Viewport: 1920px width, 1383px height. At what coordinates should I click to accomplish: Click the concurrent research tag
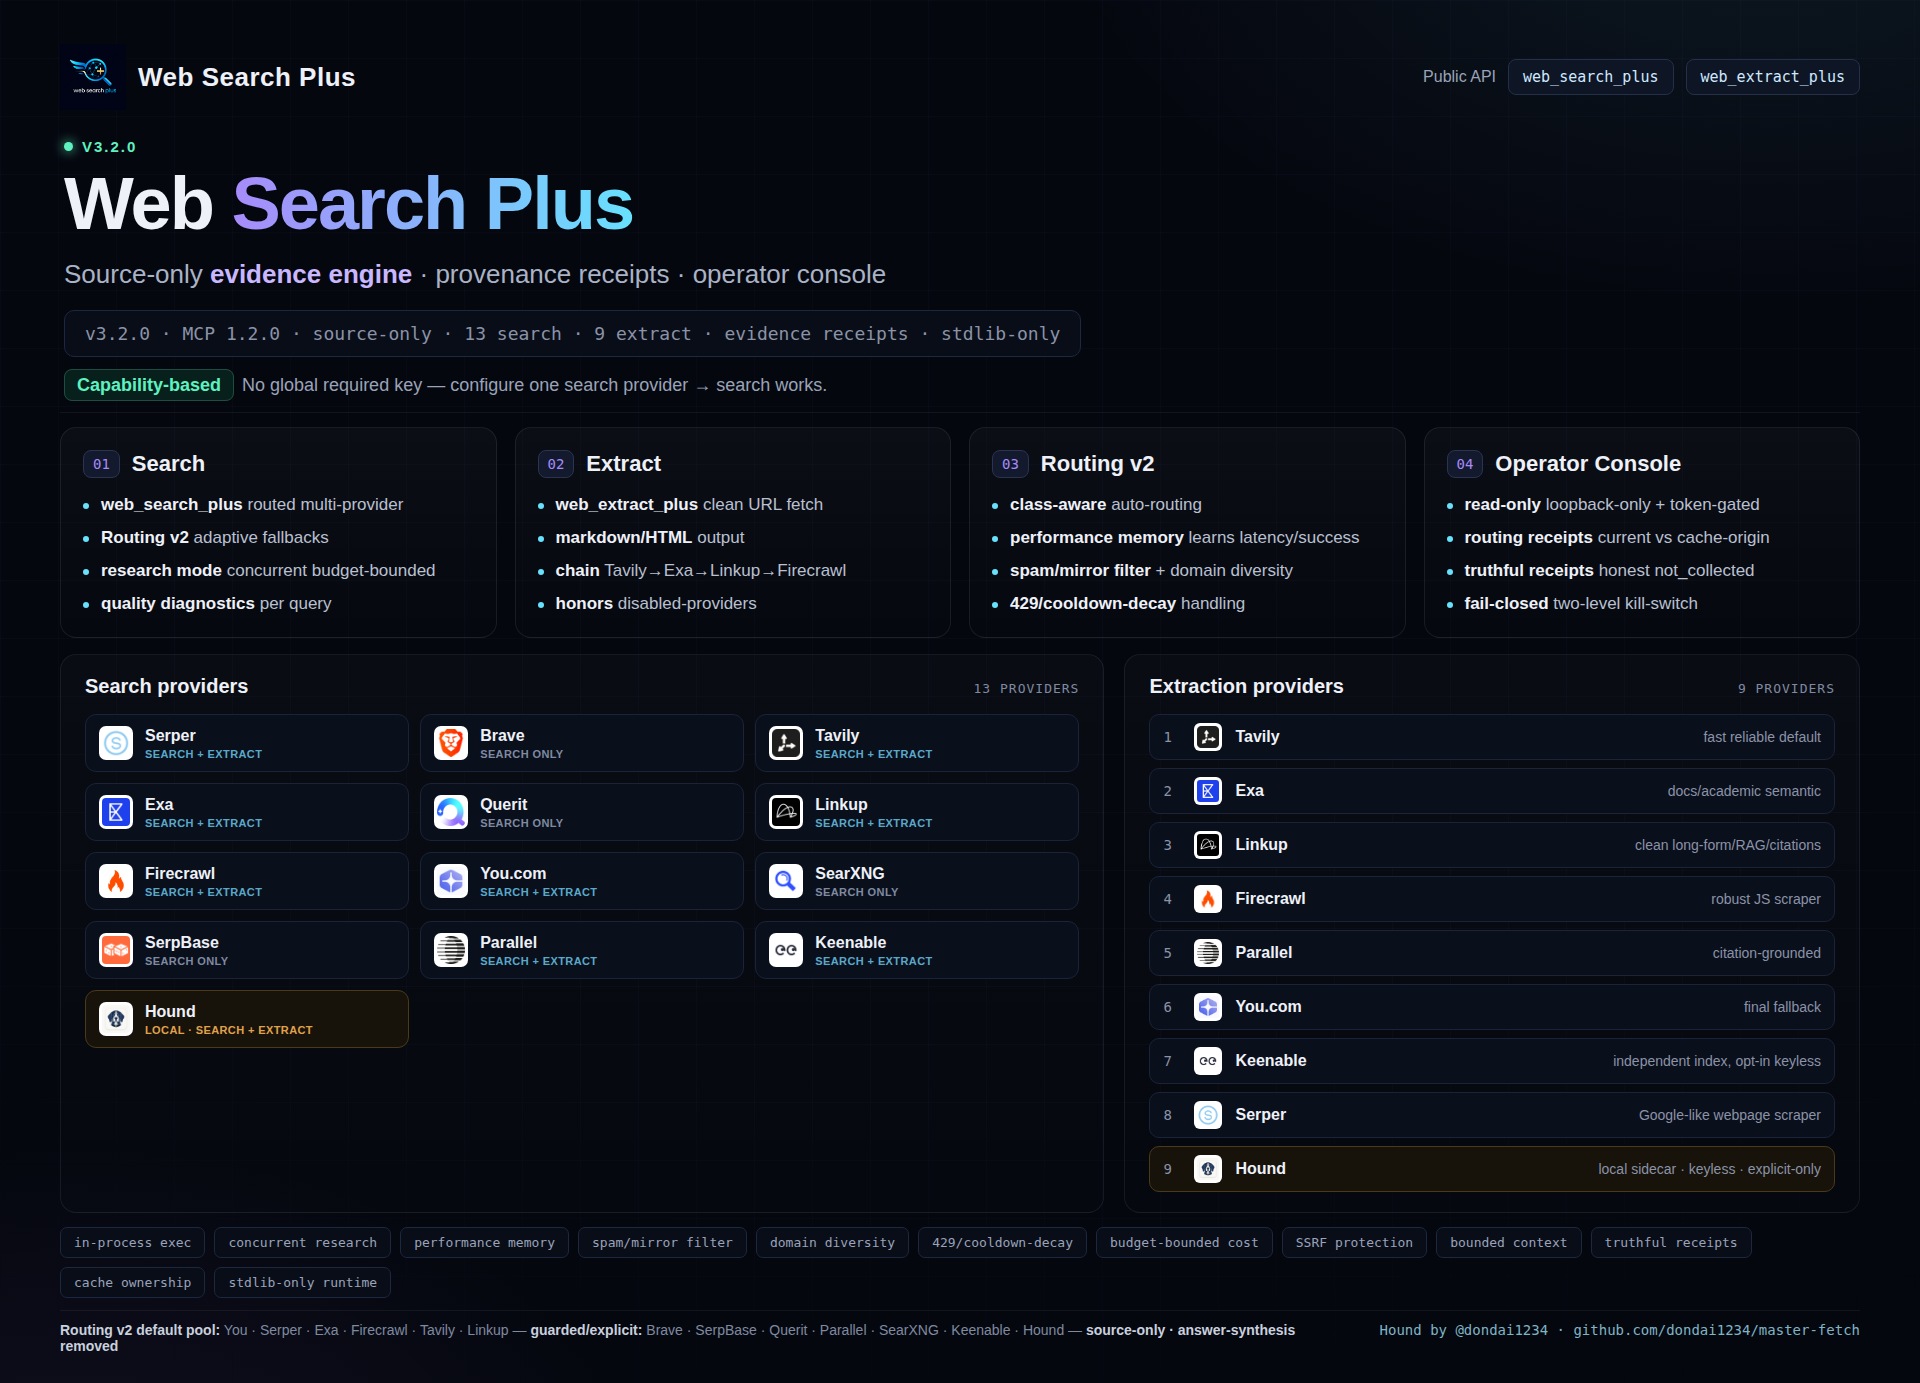[303, 1242]
